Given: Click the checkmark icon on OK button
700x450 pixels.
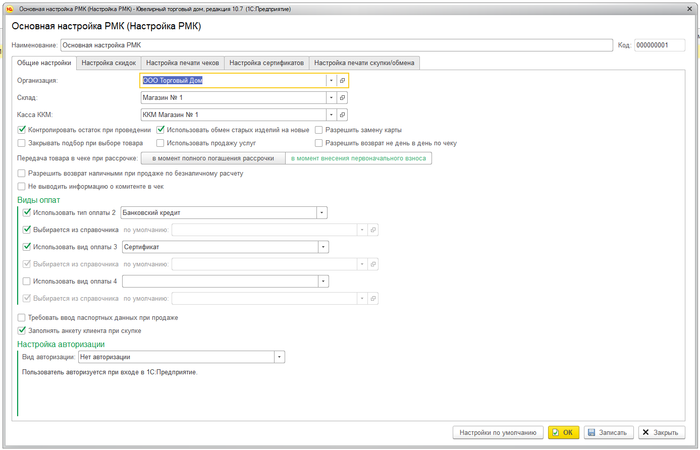Looking at the screenshot, I should point(554,432).
